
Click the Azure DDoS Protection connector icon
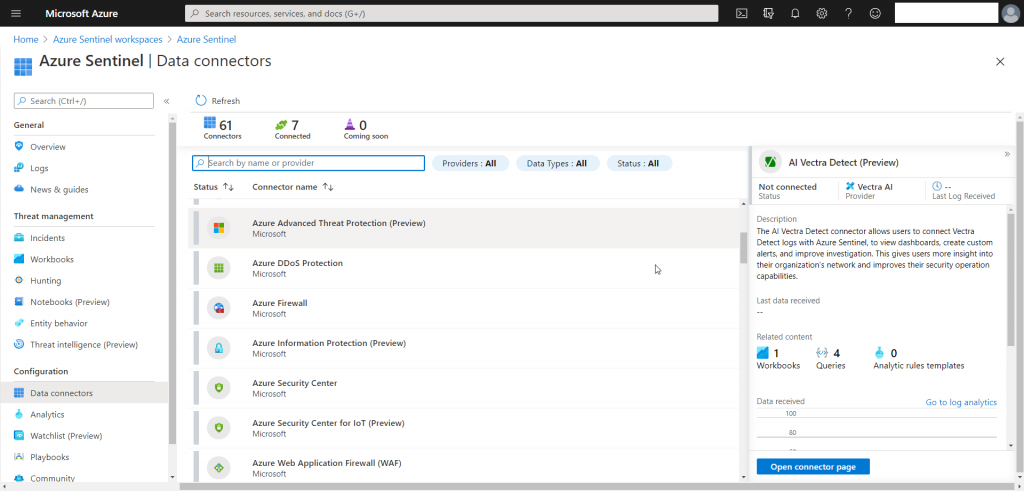point(219,268)
